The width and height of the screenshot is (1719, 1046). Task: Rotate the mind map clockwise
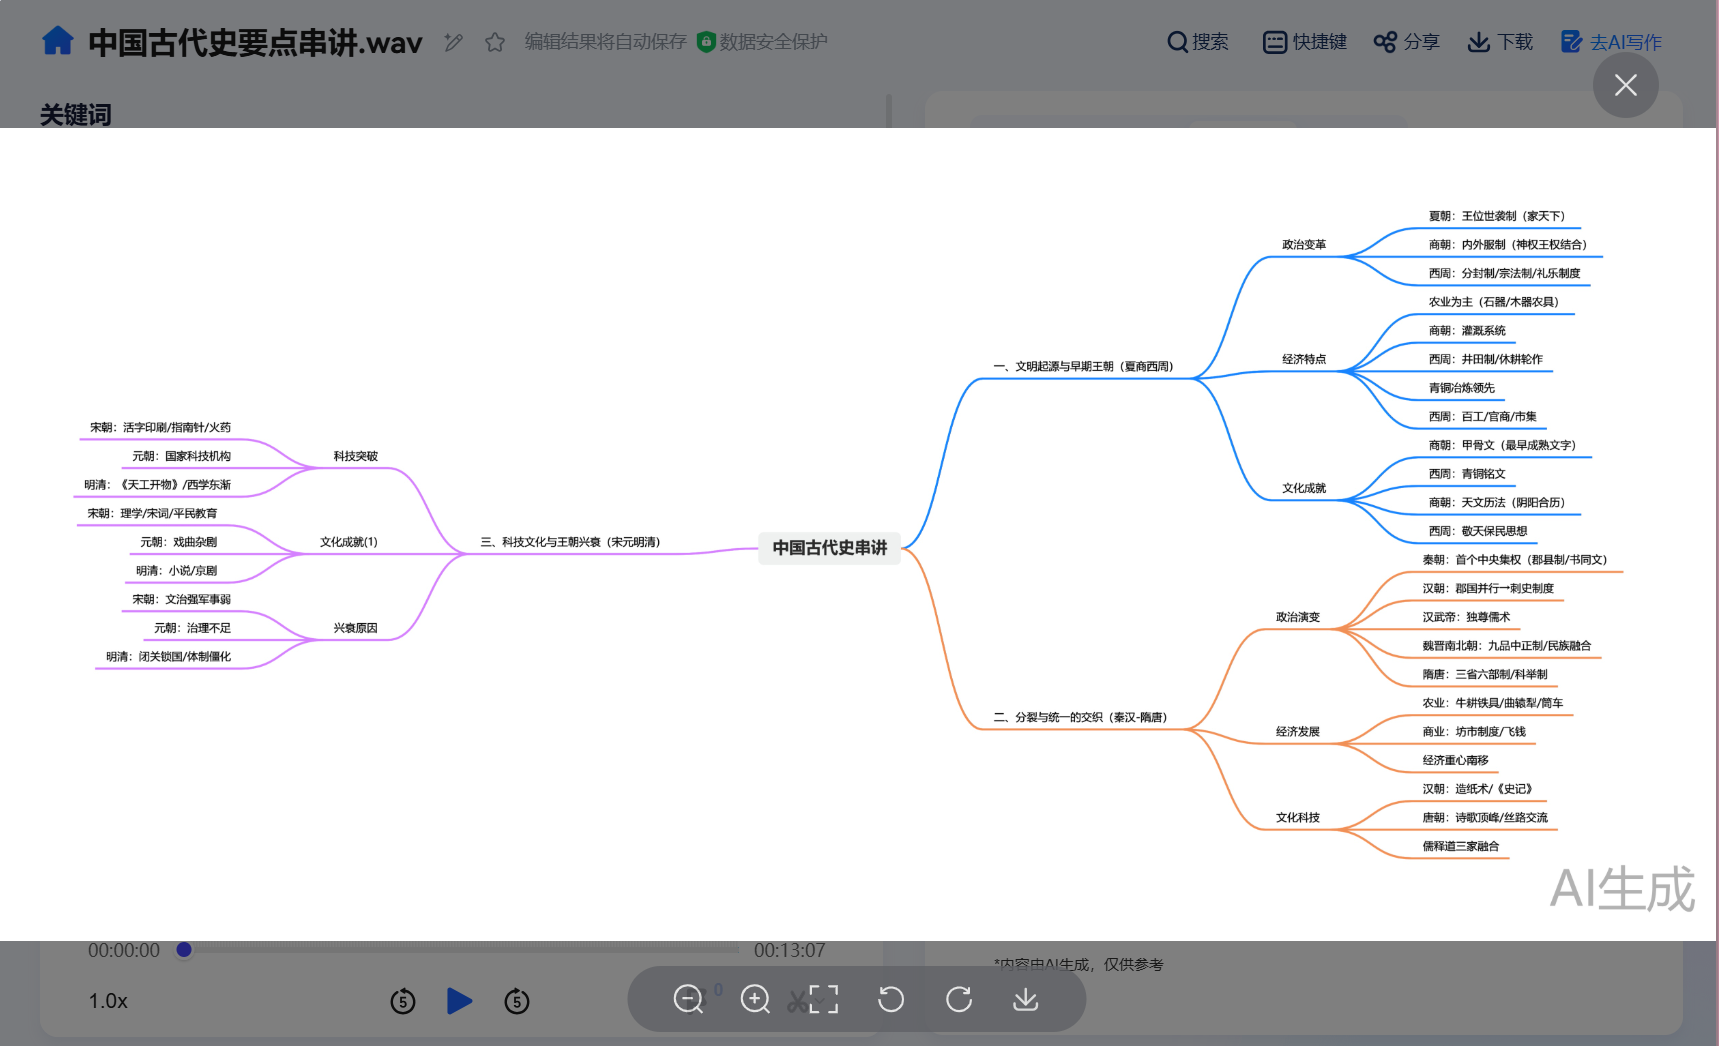click(958, 999)
